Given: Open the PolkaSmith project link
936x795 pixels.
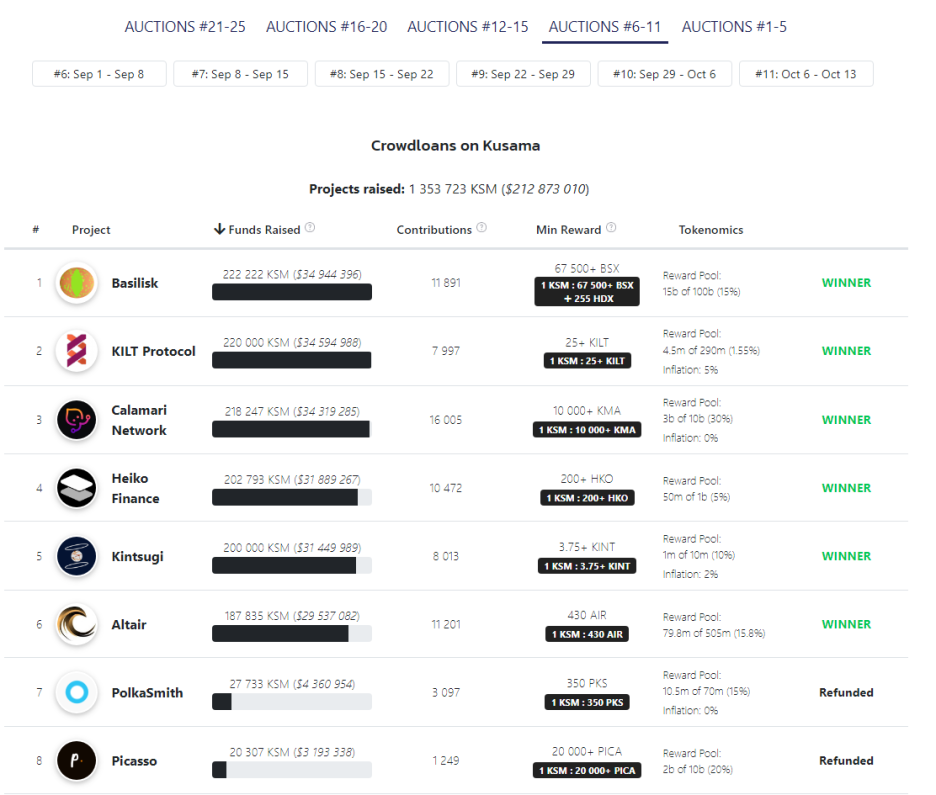Looking at the screenshot, I should 147,692.
